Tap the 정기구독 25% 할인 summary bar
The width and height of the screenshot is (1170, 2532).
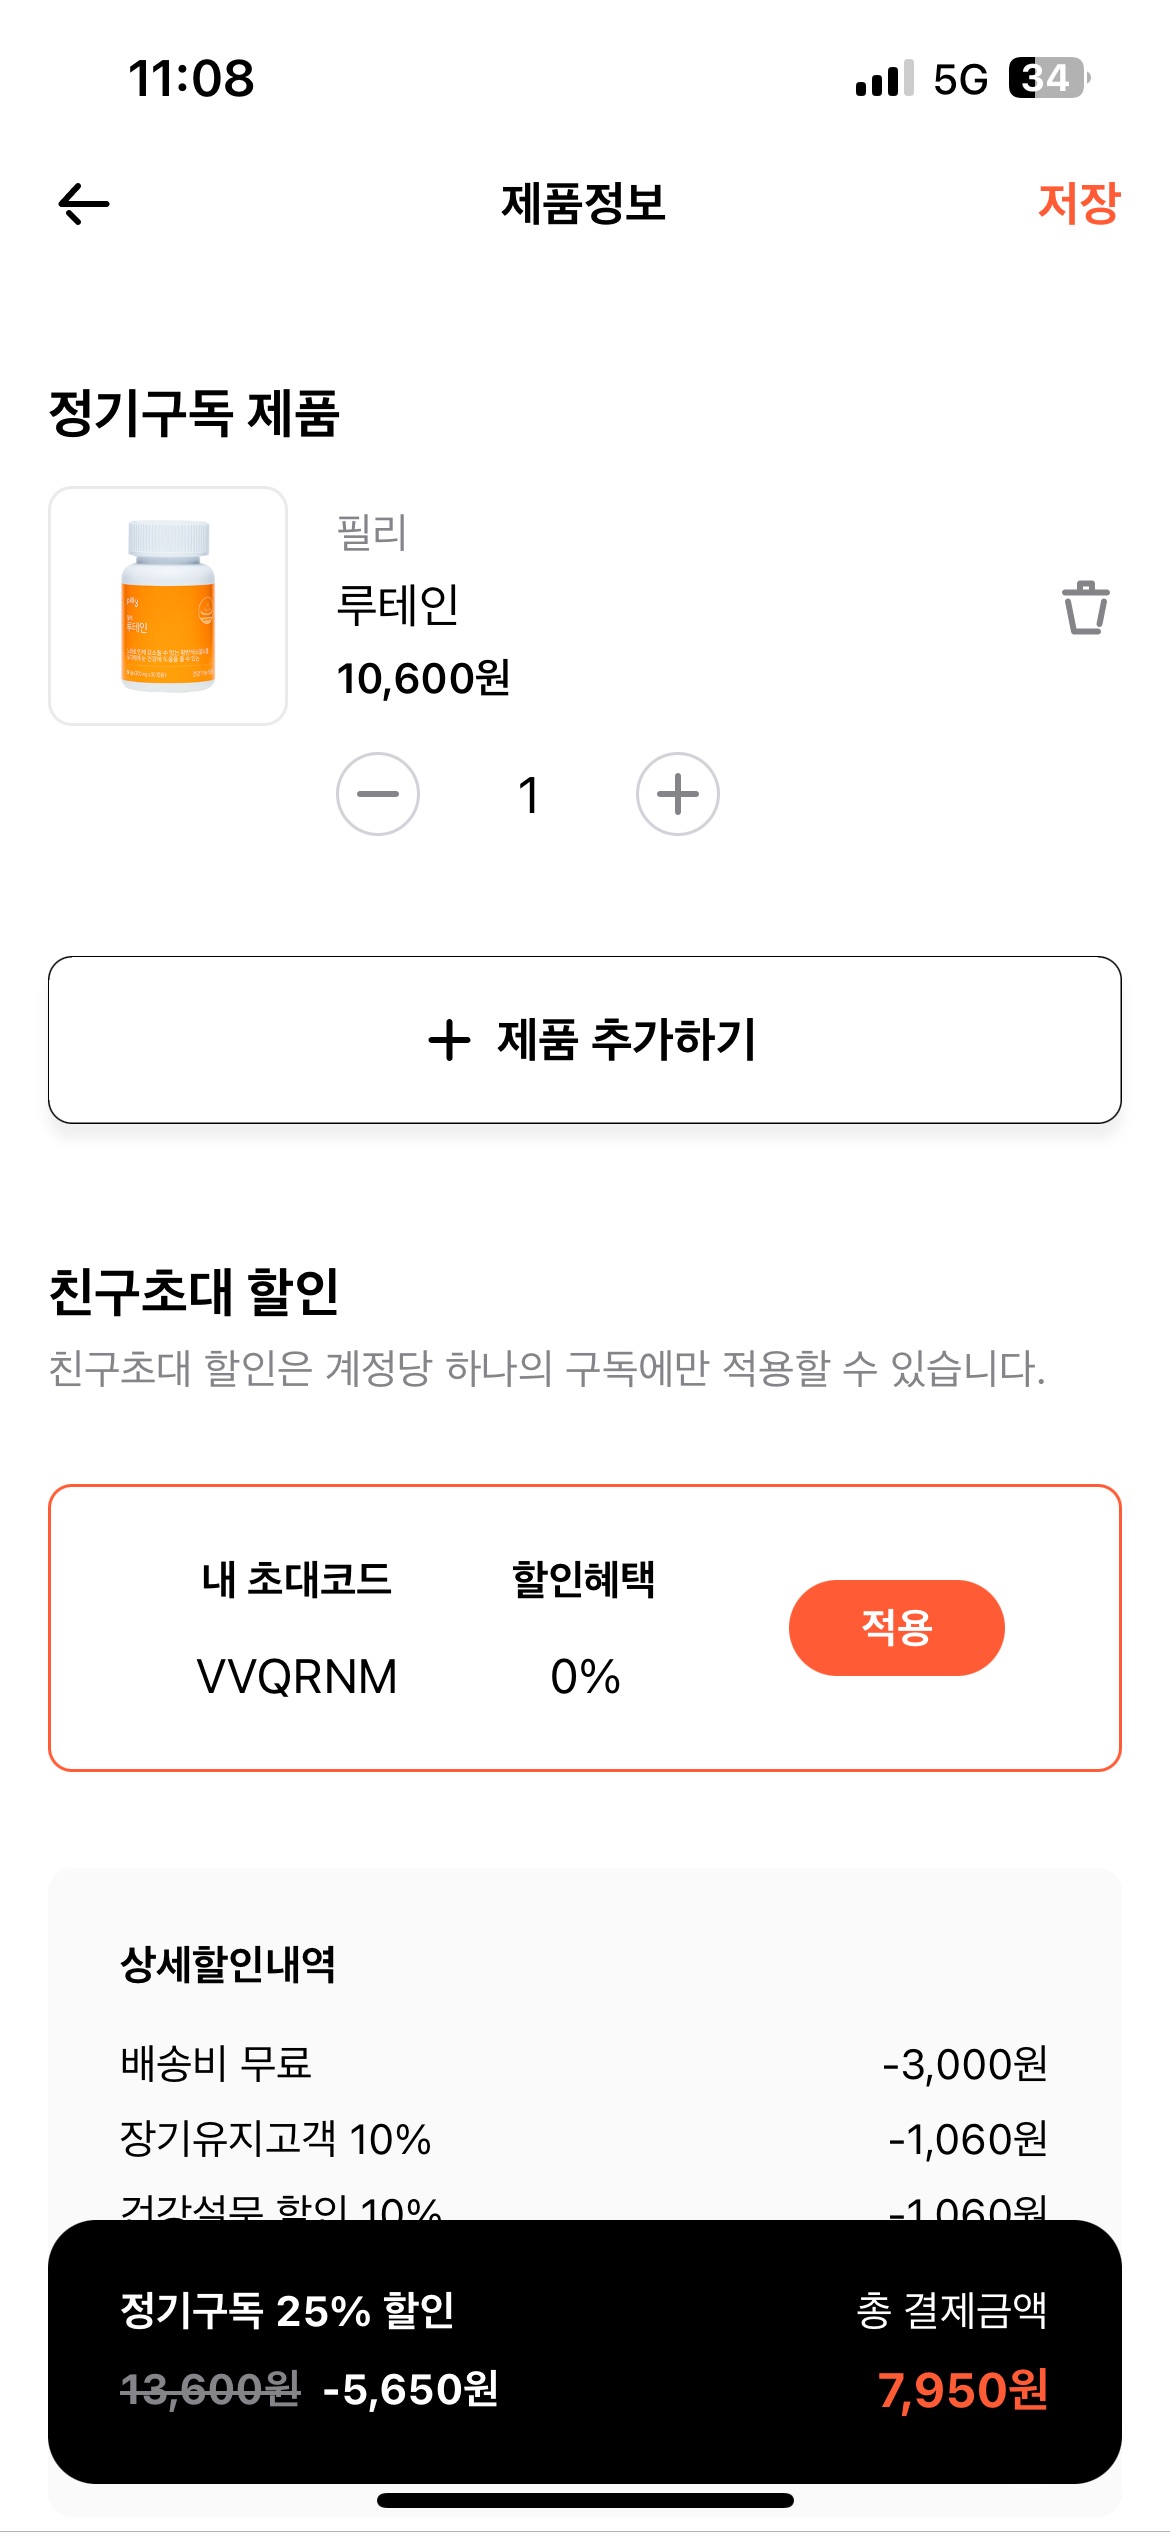[x=288, y=2311]
